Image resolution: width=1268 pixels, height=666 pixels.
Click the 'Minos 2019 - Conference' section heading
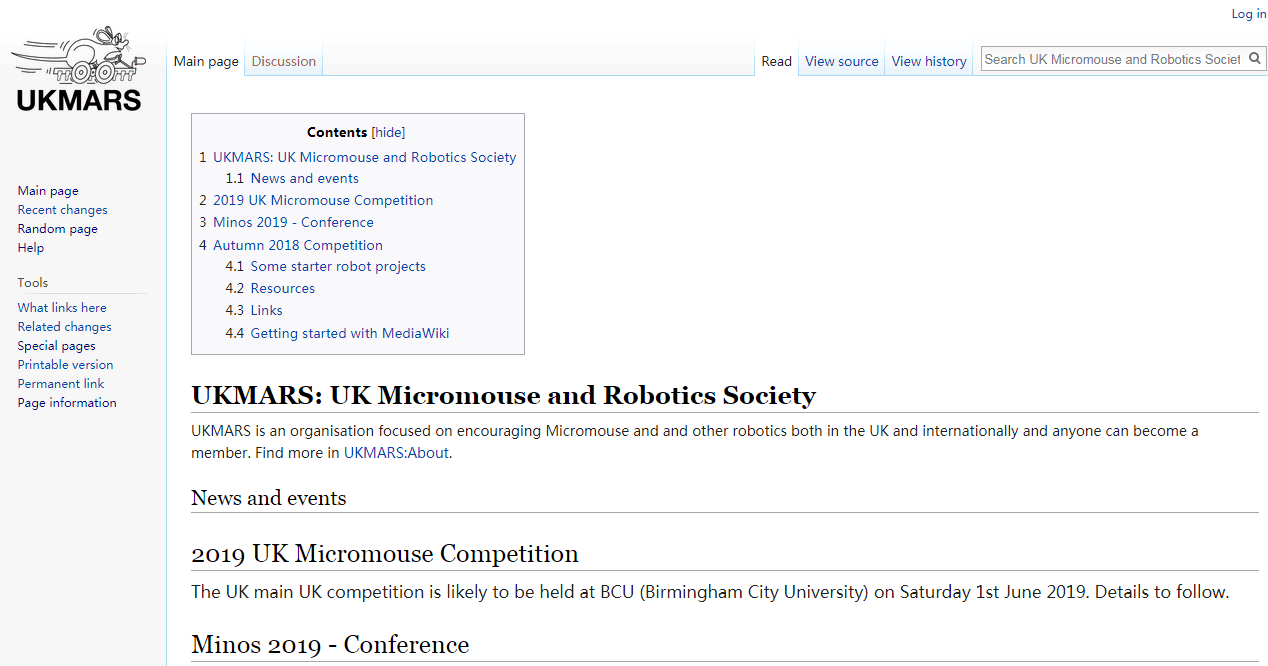[330, 644]
